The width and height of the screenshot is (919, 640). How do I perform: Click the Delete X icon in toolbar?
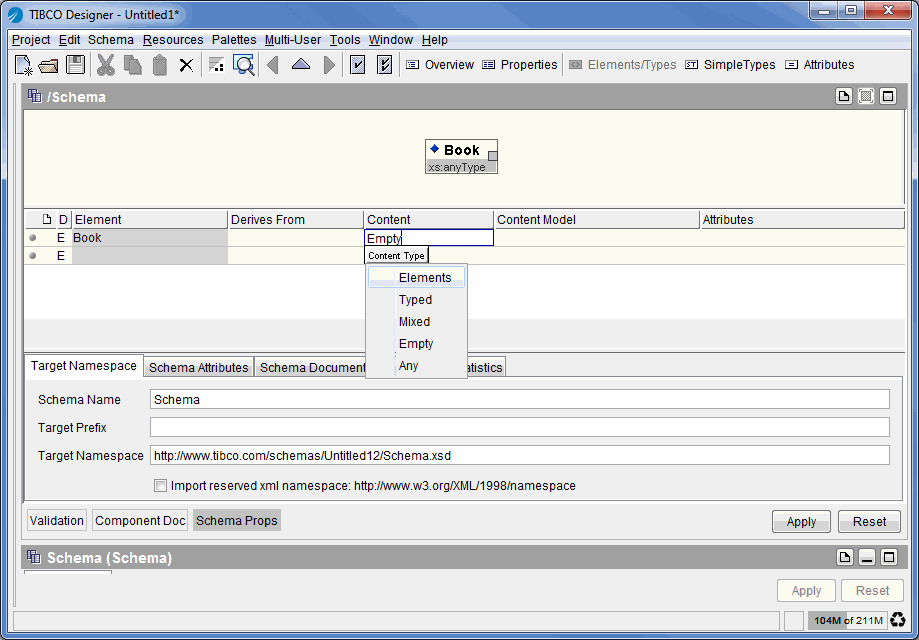186,65
